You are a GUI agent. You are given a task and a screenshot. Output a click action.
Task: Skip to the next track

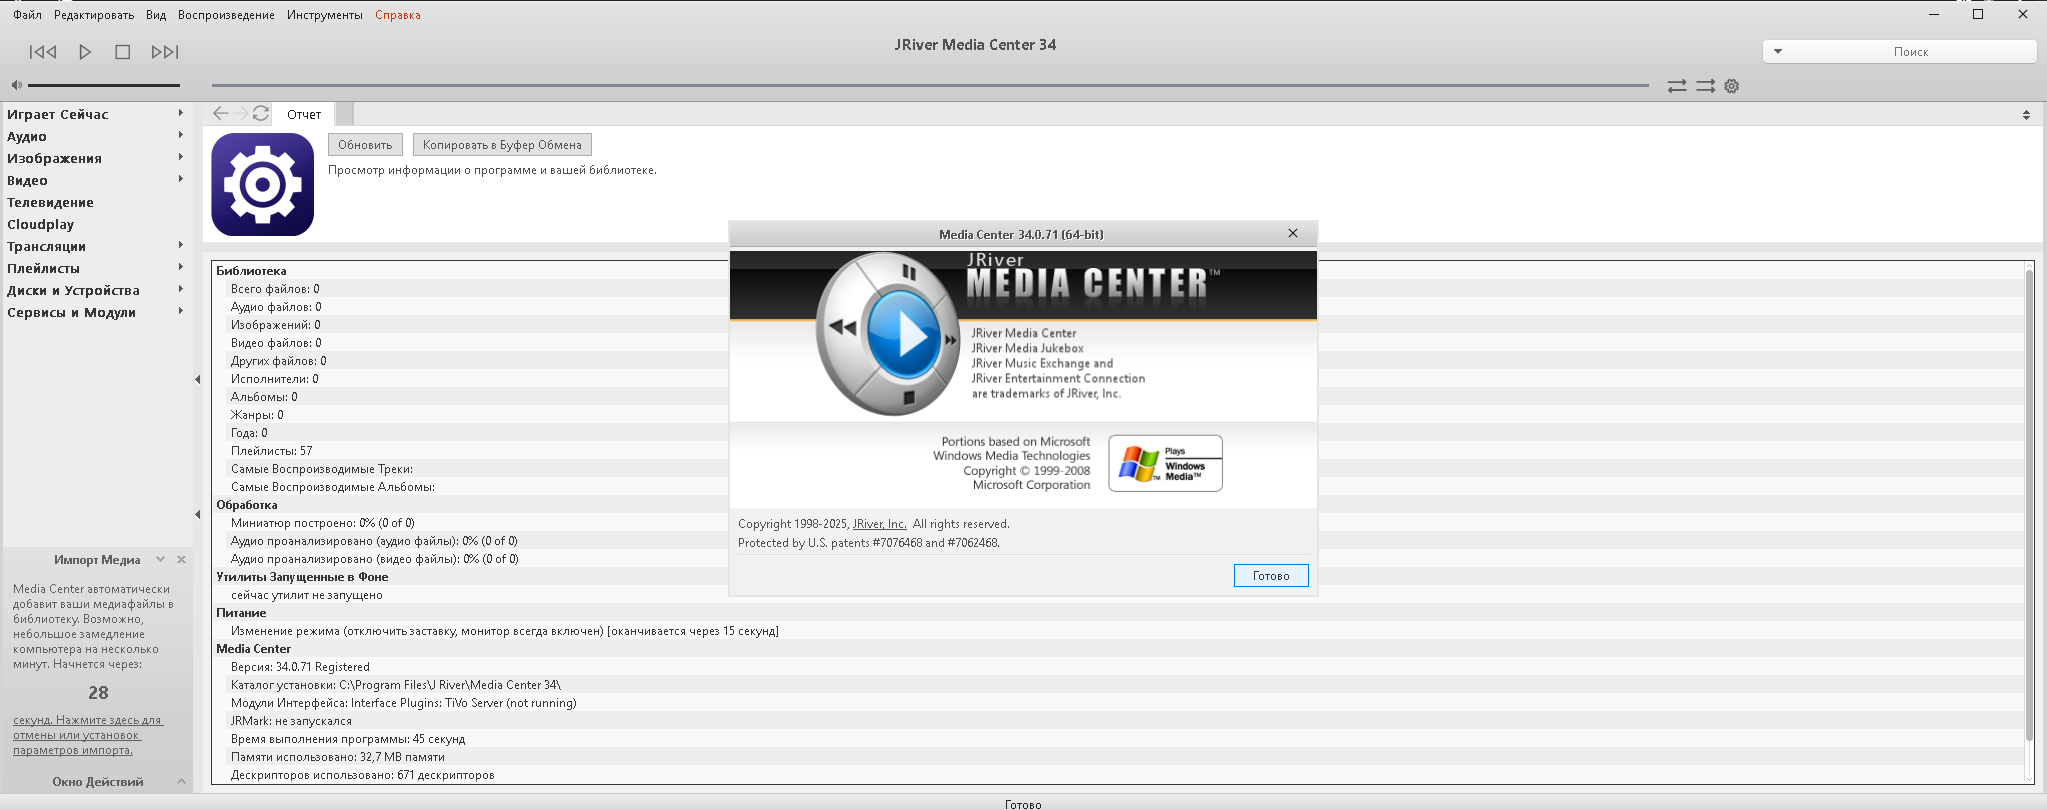tap(165, 52)
